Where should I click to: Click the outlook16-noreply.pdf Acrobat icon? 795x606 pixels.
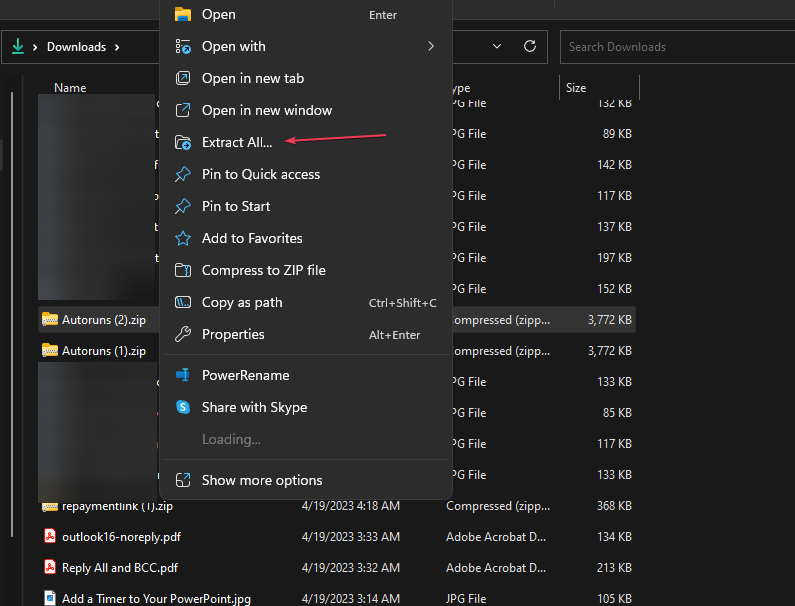pyautogui.click(x=50, y=537)
